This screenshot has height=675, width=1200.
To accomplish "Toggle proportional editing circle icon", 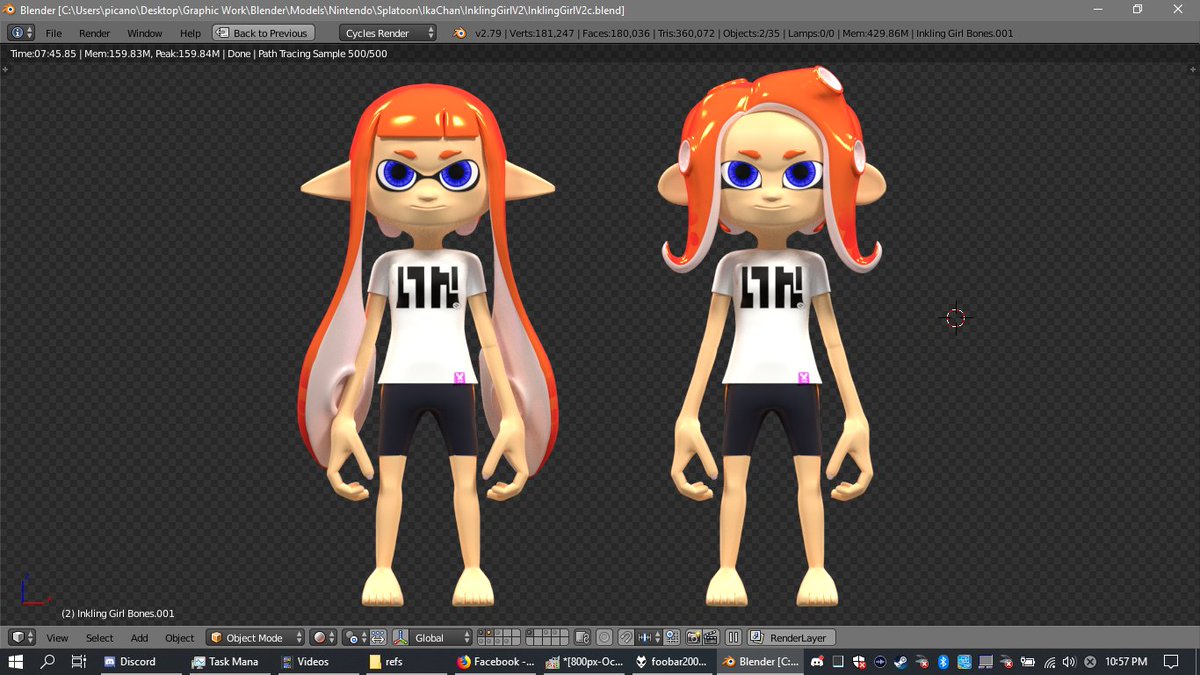I will (x=605, y=637).
